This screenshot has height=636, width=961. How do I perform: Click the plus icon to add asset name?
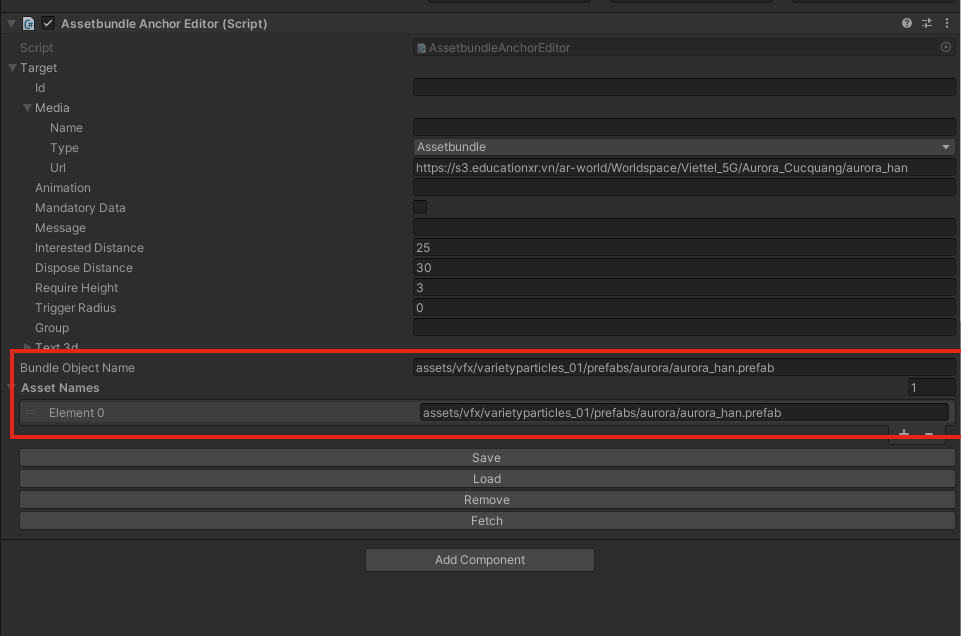(x=904, y=434)
